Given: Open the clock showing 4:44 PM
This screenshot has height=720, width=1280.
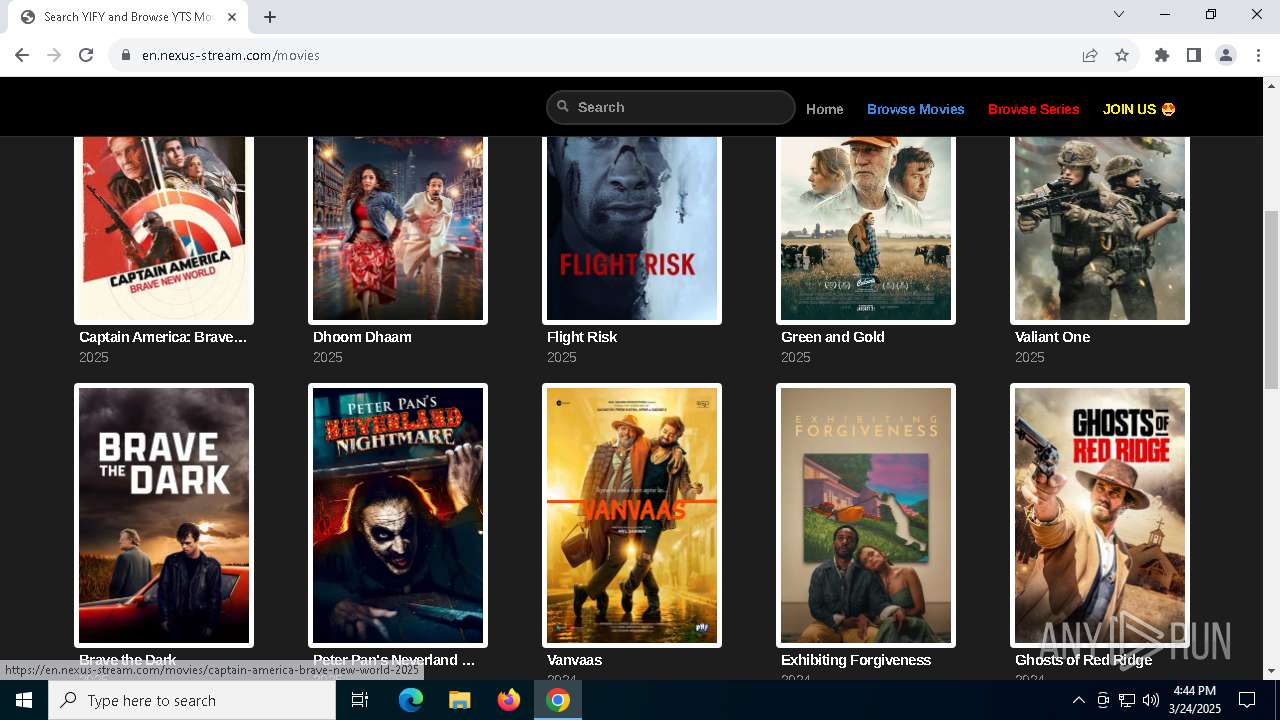Looking at the screenshot, I should [x=1196, y=700].
